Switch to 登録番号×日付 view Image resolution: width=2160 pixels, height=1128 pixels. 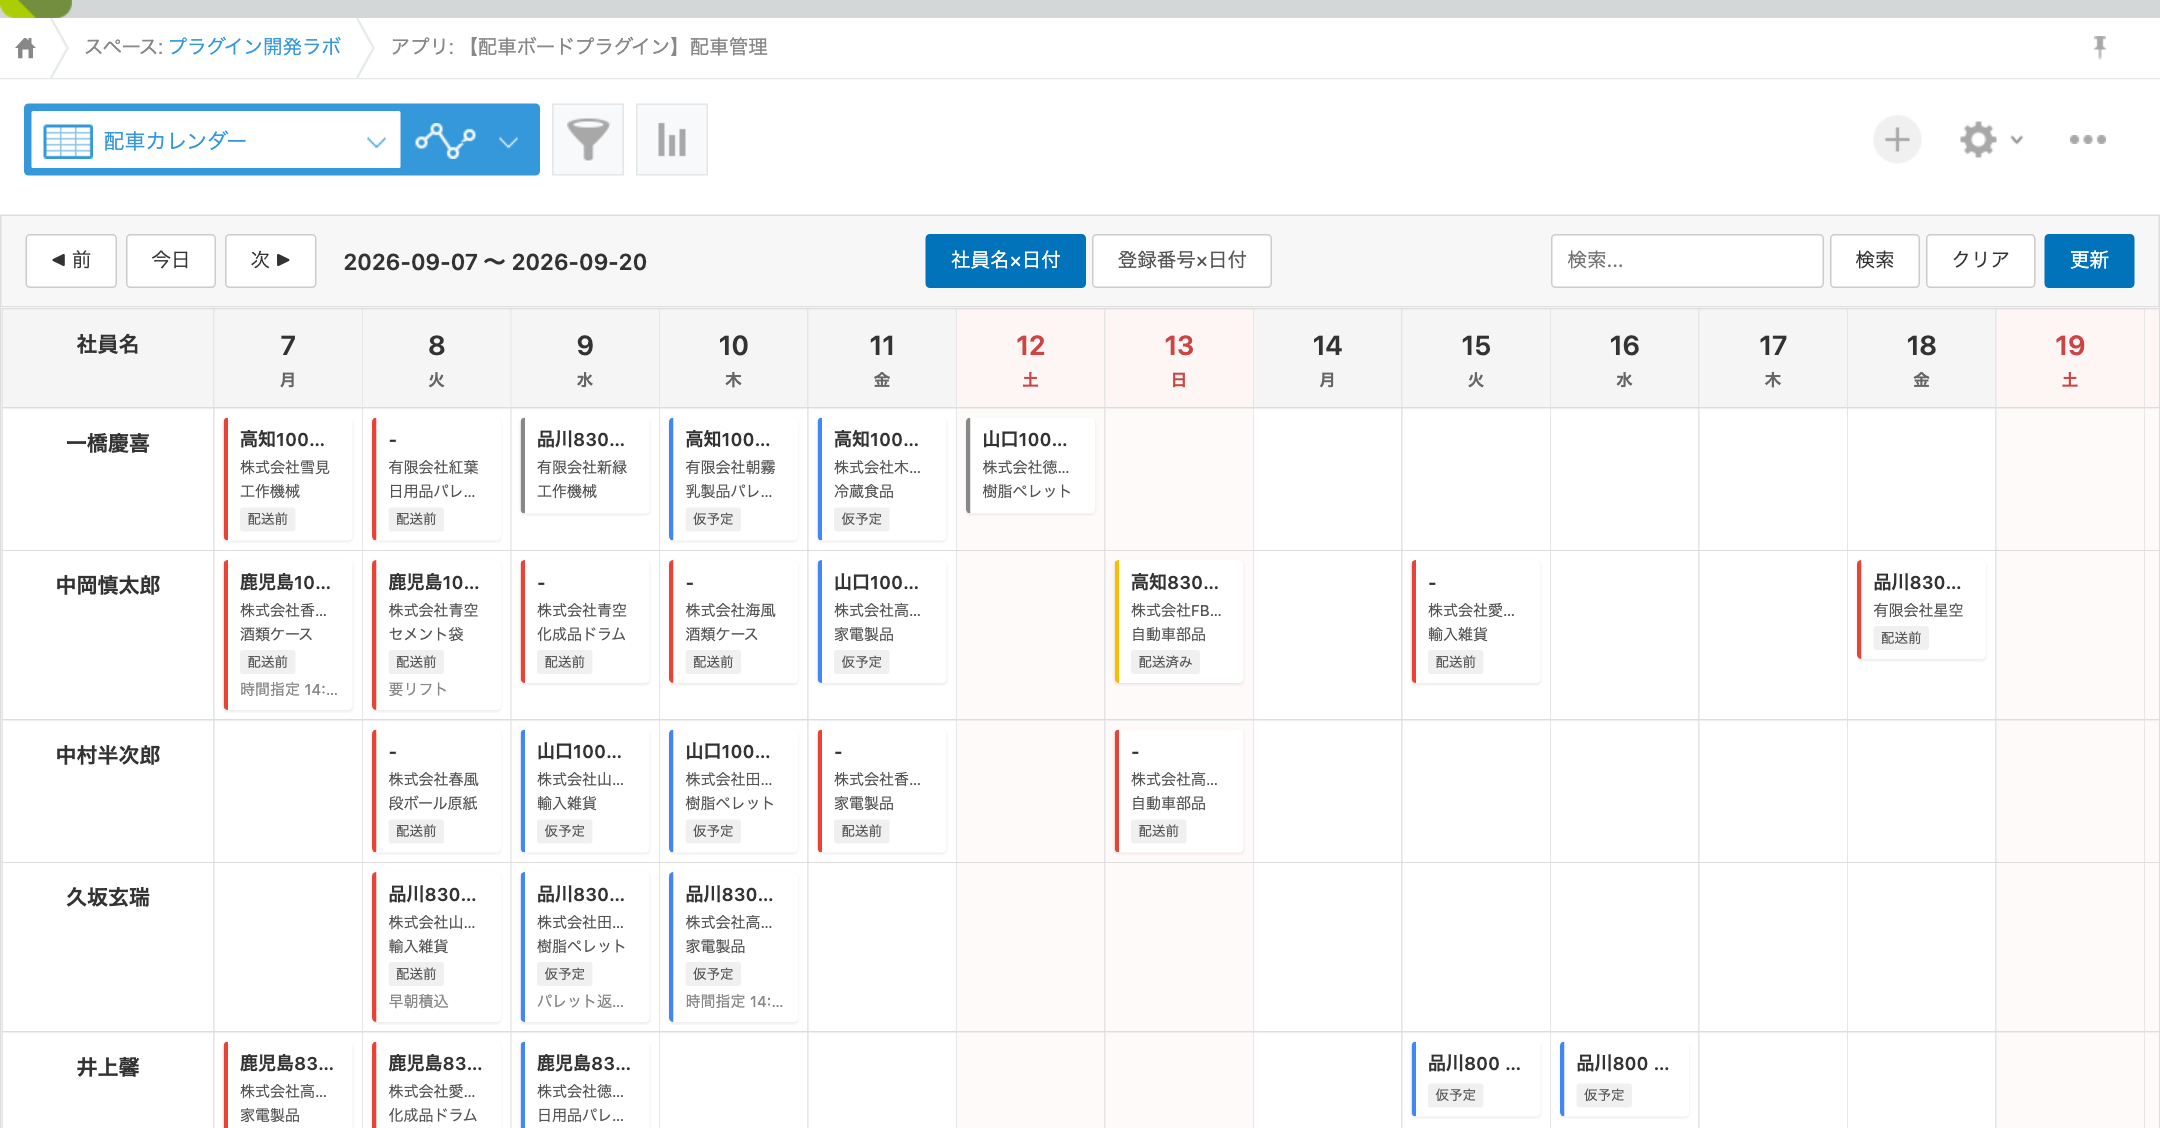[1182, 261]
